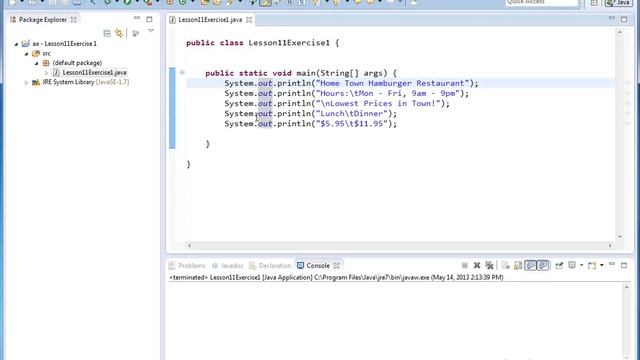Collapse All in Package Explorer
The height and width of the screenshot is (360, 640).
pos(107,33)
